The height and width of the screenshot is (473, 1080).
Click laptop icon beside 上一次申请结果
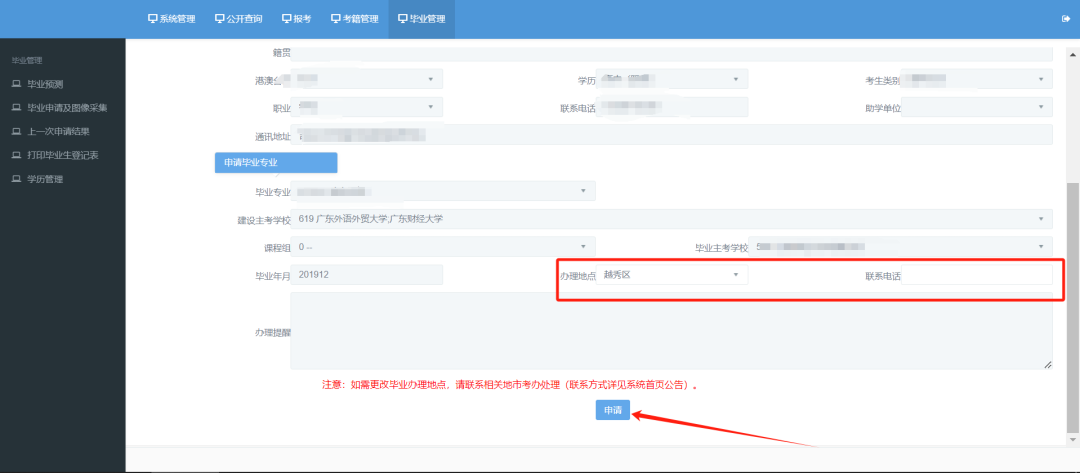[x=17, y=132]
